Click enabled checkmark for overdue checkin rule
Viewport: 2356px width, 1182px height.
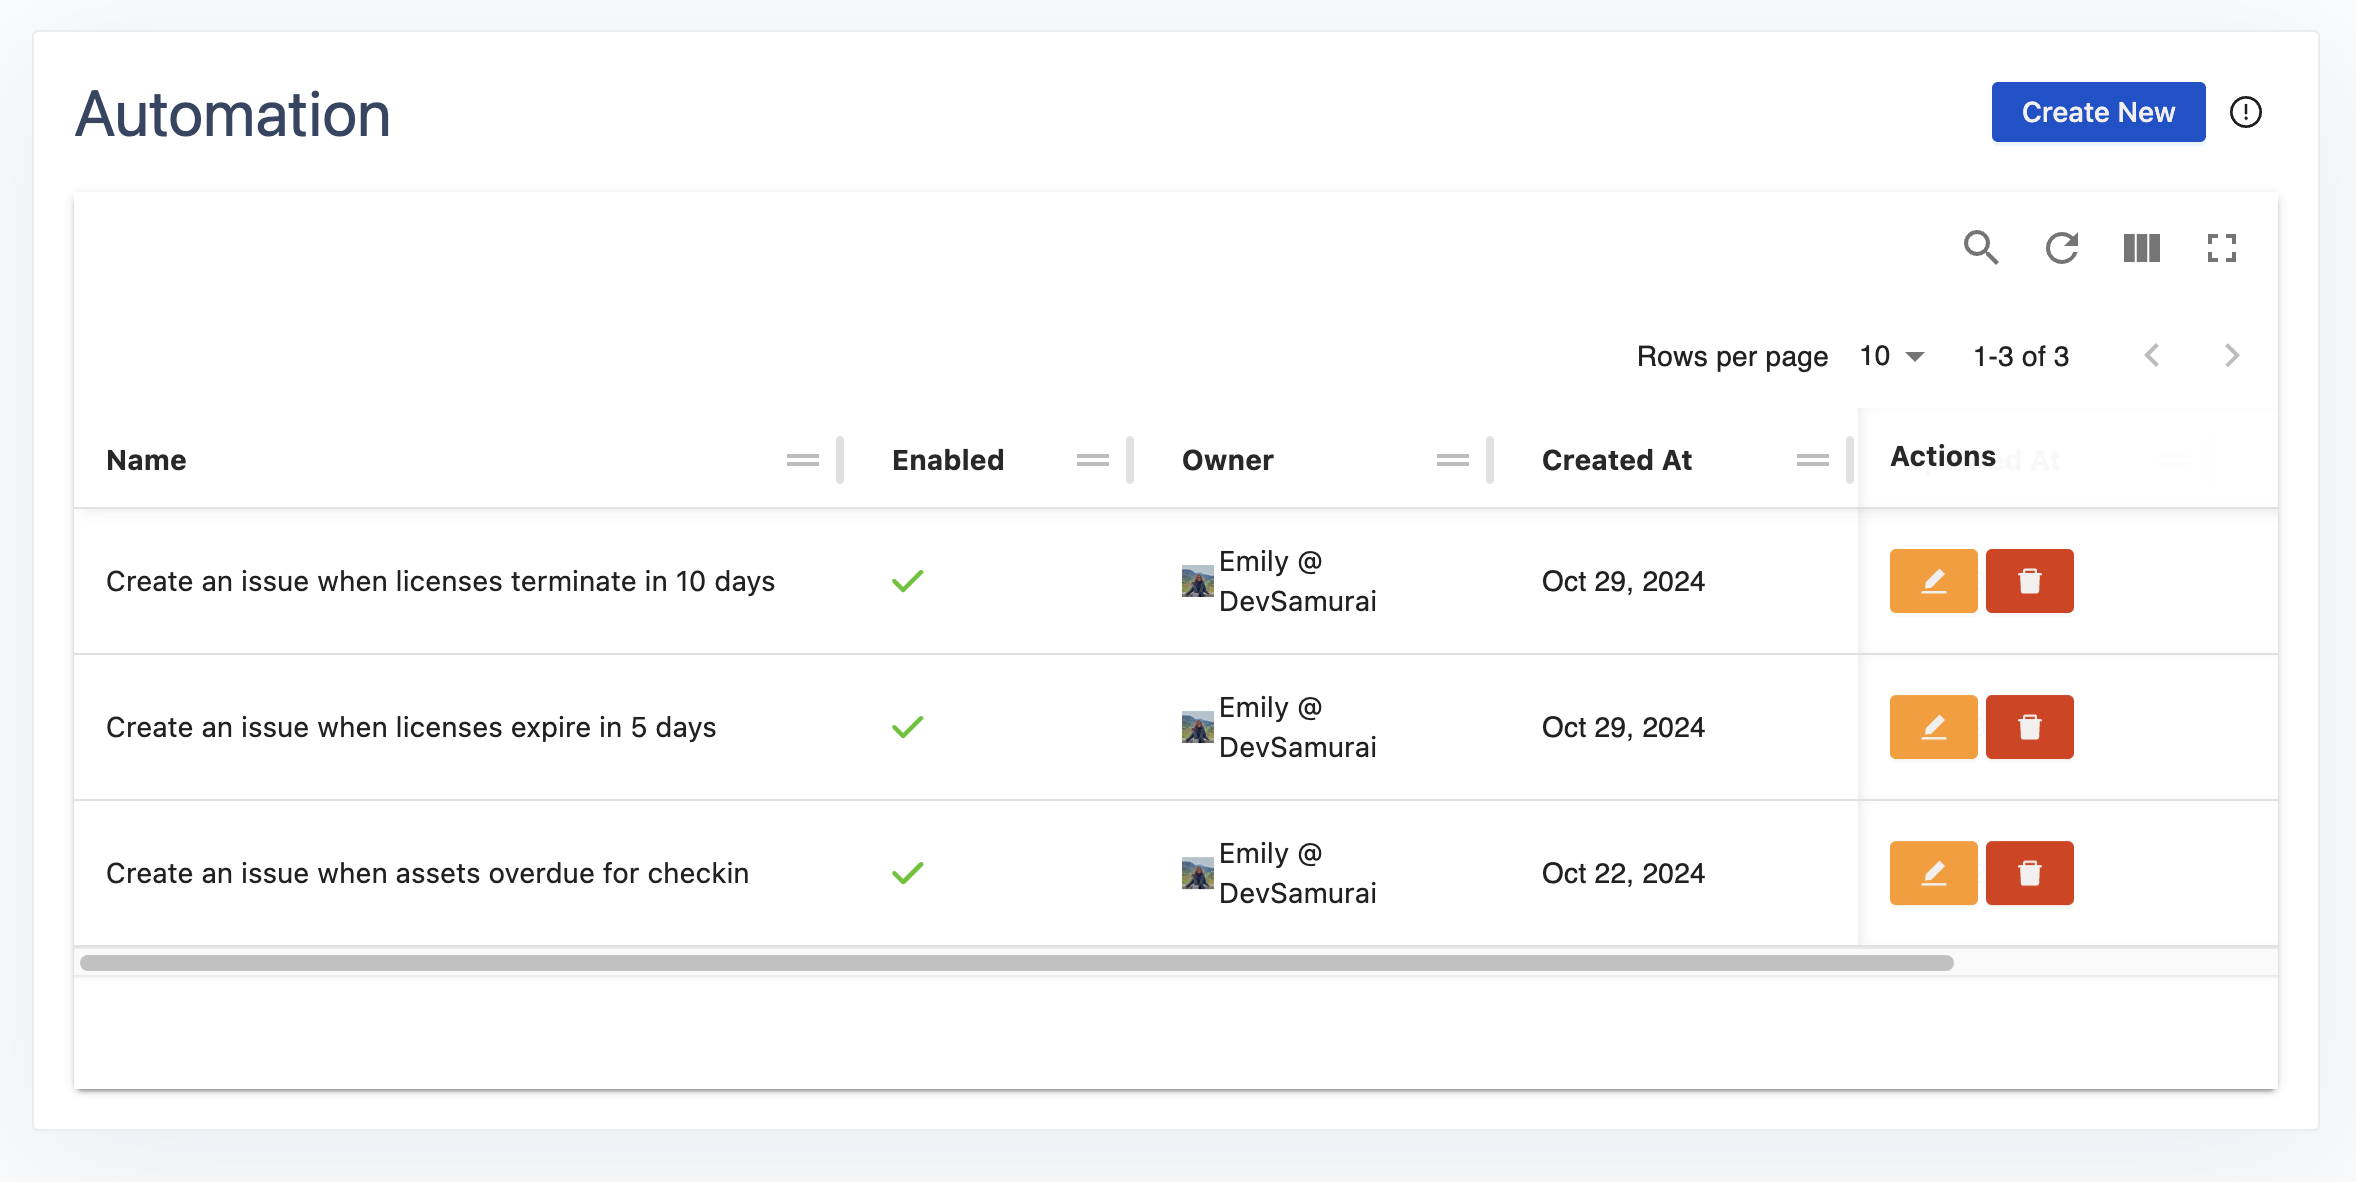907,873
